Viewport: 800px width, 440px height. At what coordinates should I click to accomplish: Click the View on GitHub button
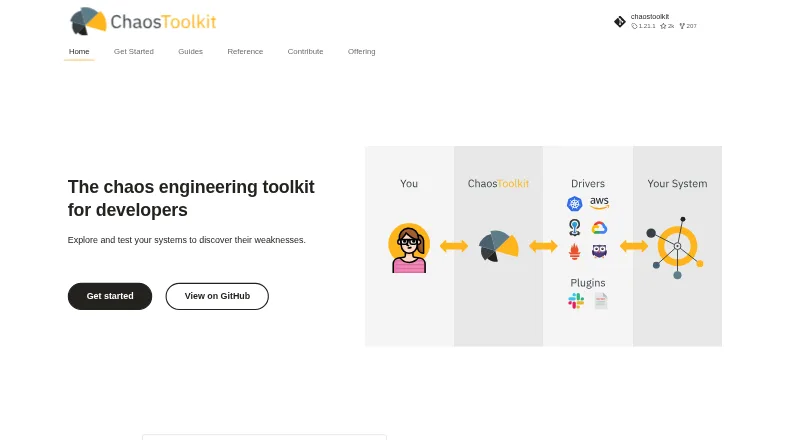click(217, 296)
